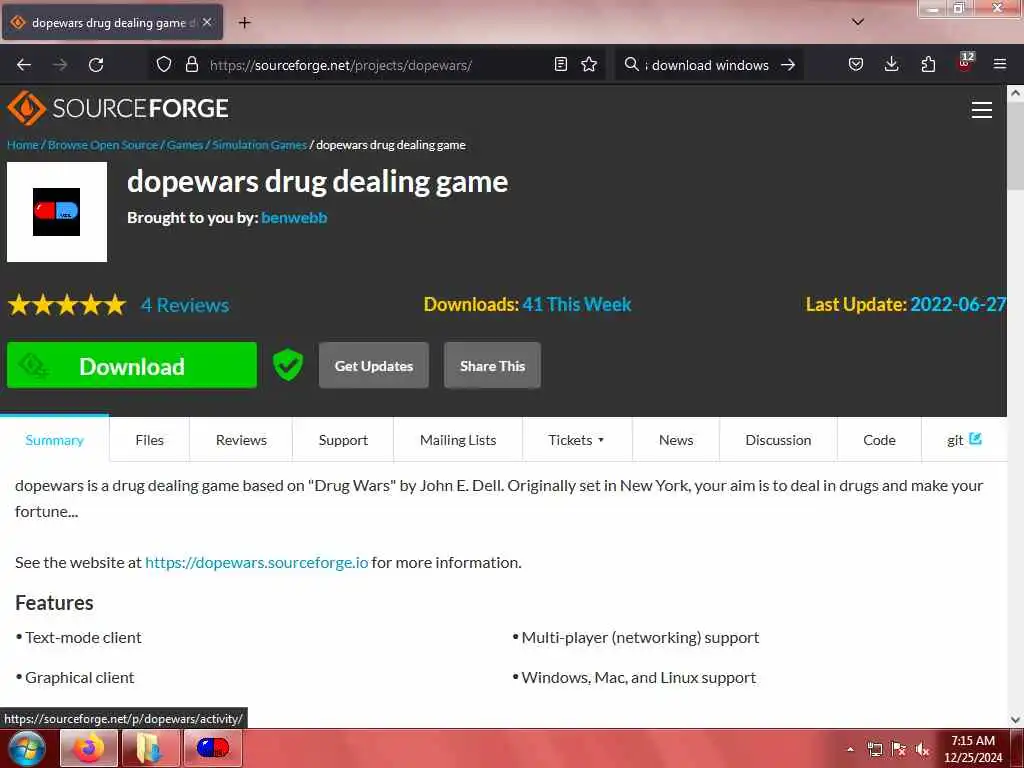Click the green Download button

[x=132, y=365]
